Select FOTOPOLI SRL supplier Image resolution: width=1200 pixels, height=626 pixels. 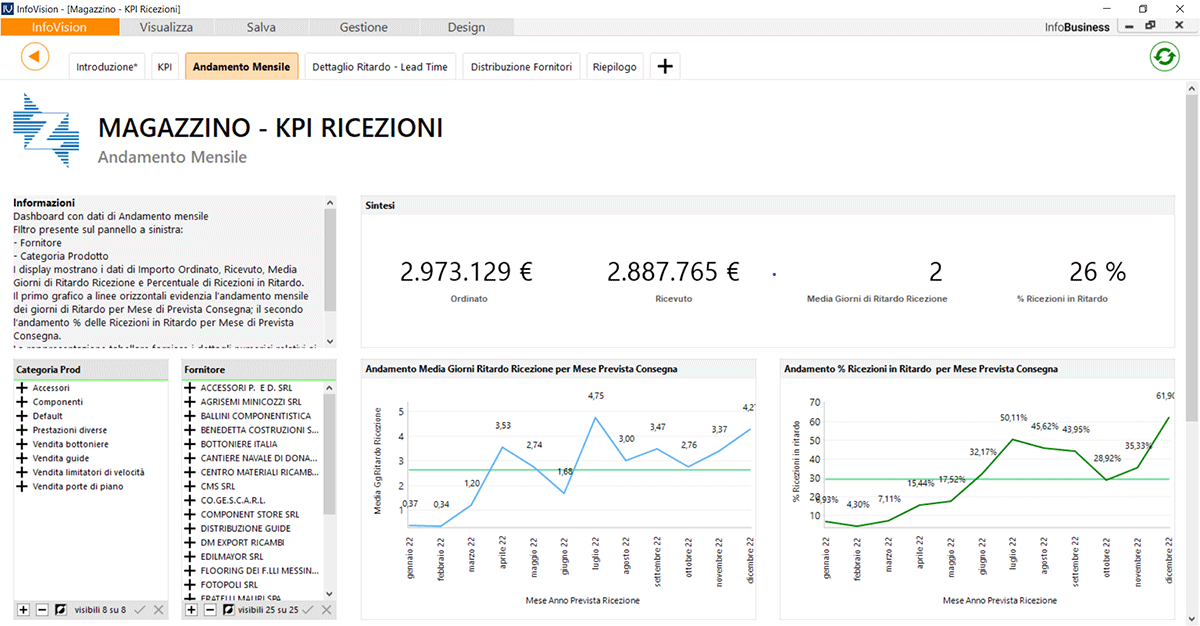coord(229,584)
